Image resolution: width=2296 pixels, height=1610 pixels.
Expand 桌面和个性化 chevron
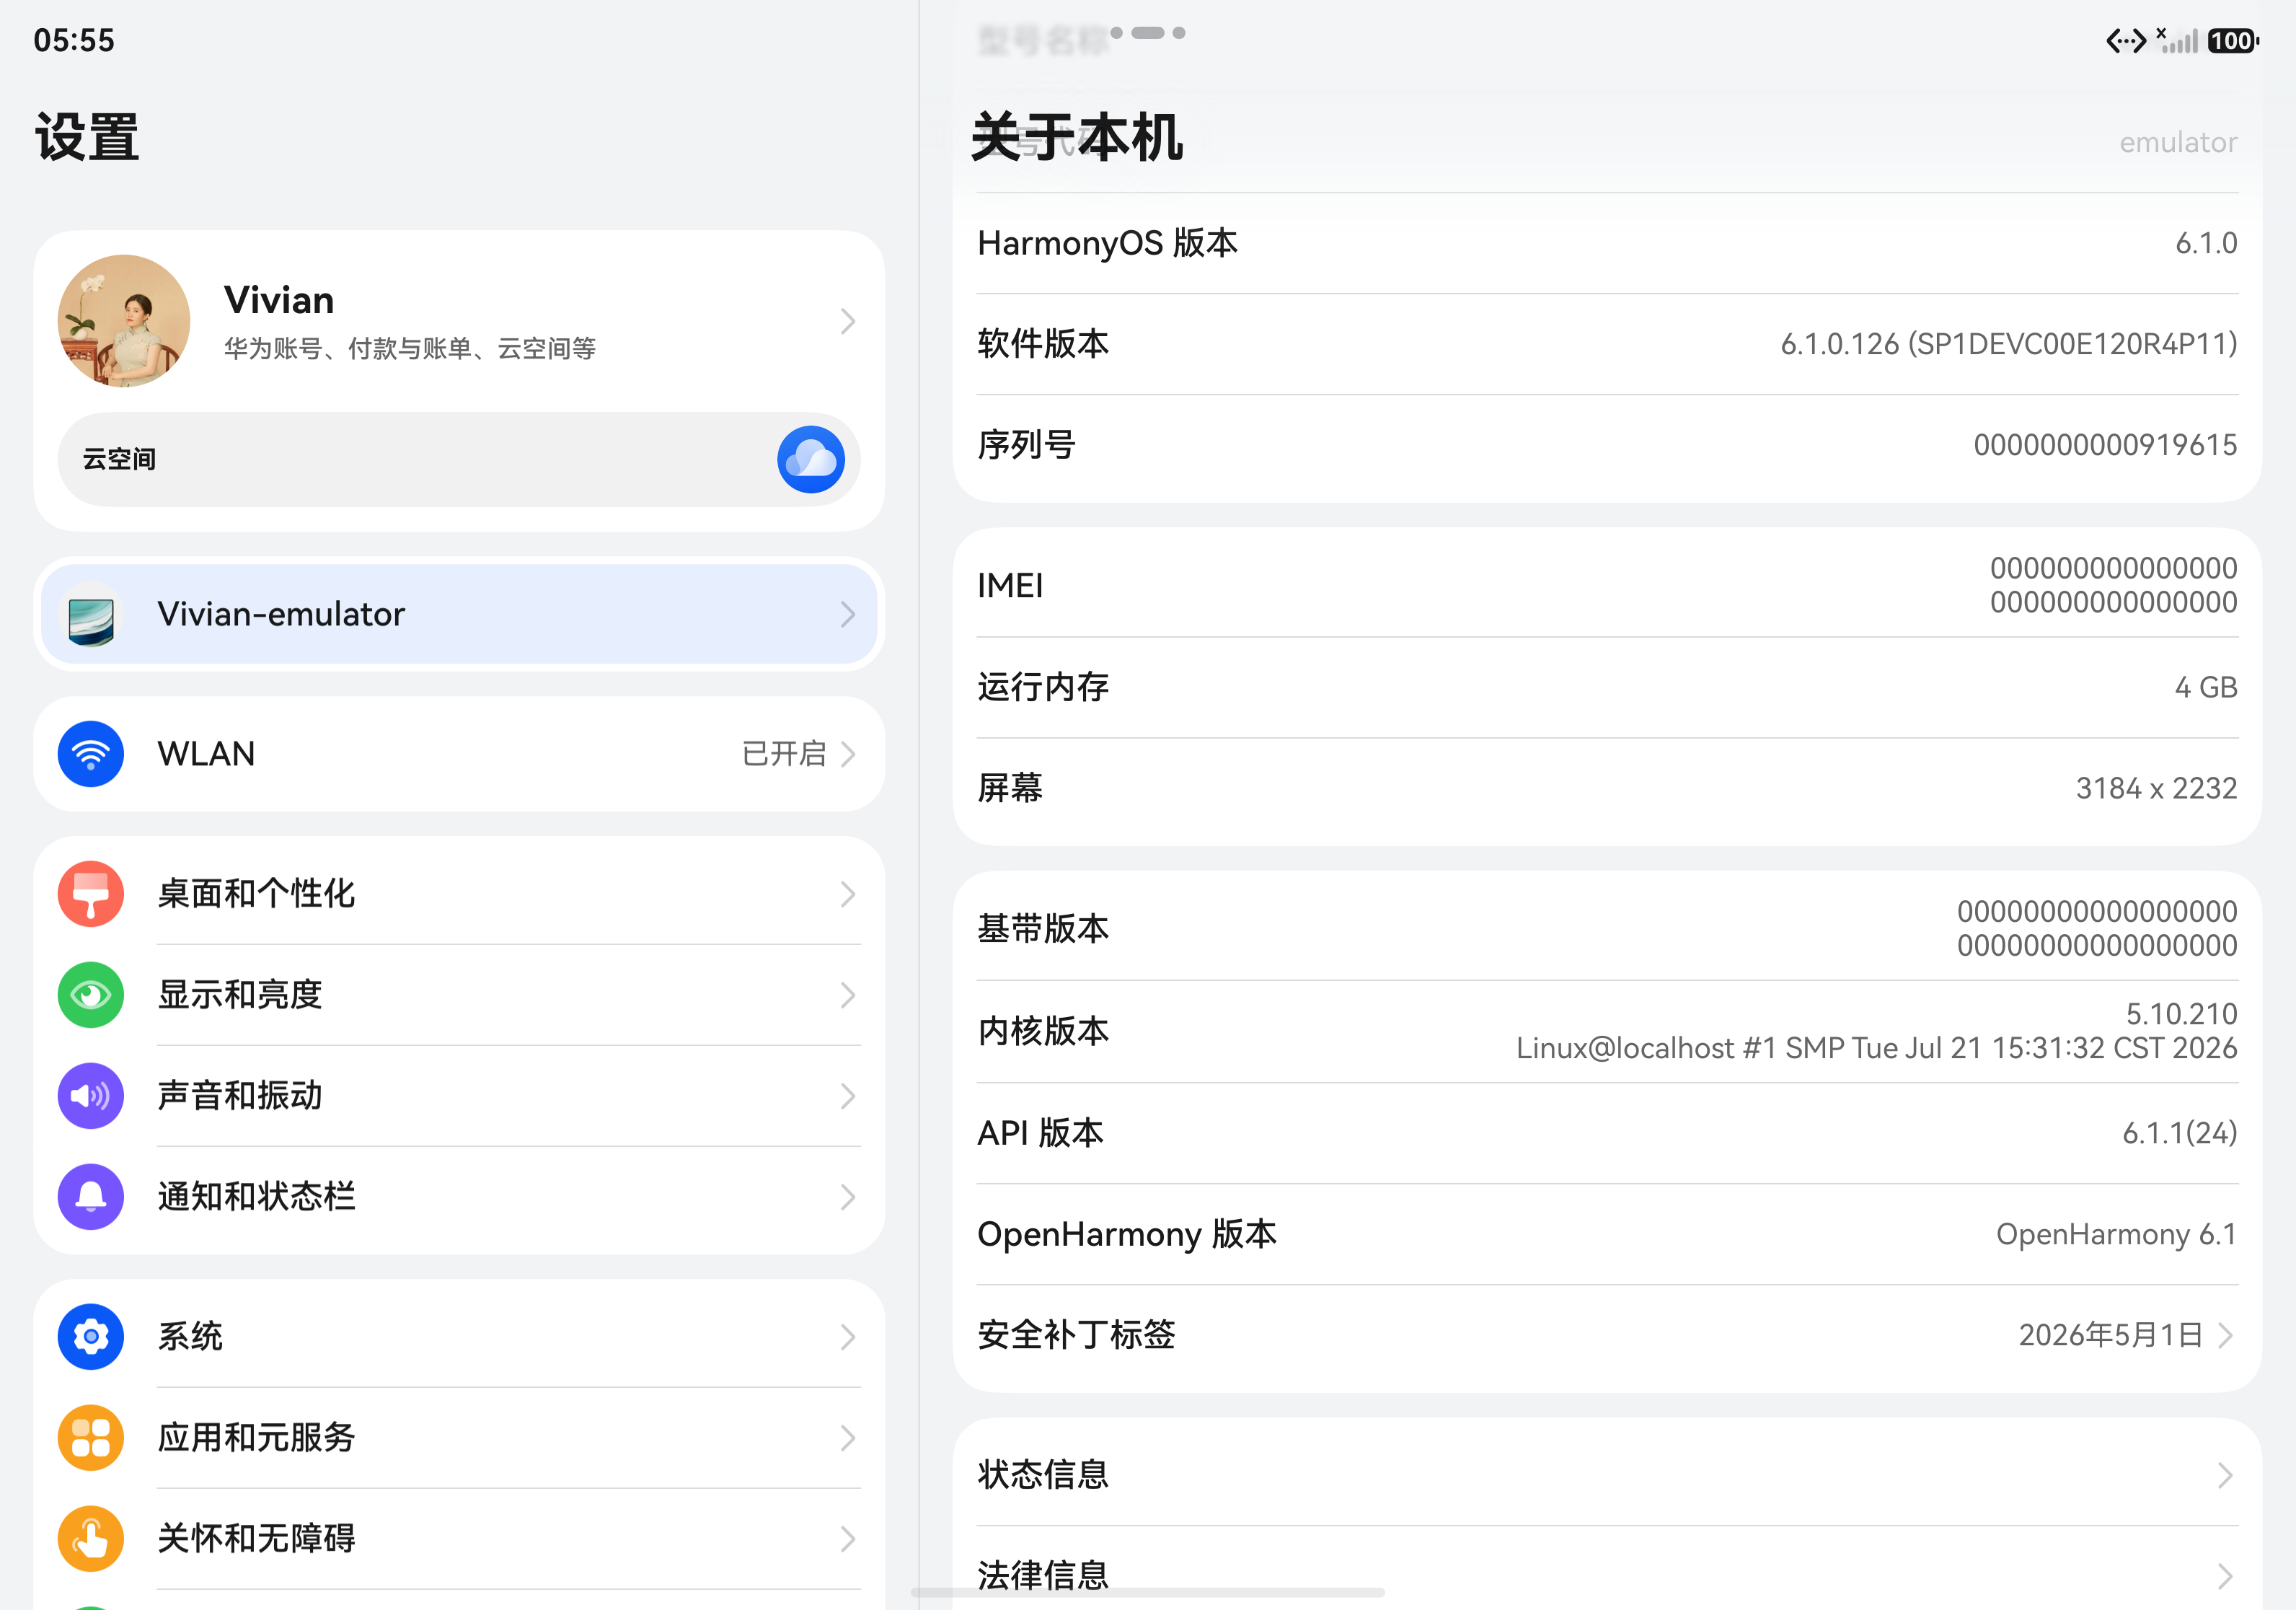pyautogui.click(x=848, y=894)
